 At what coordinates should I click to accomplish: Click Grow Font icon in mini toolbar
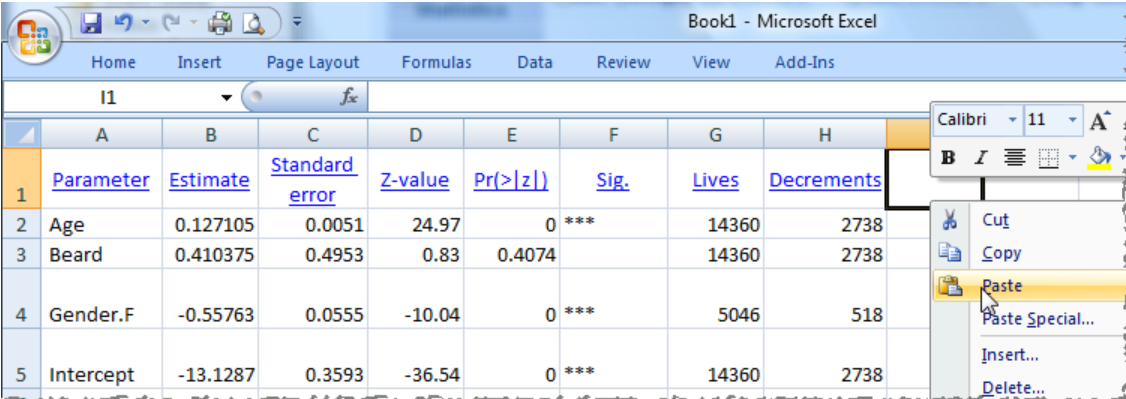point(1099,120)
